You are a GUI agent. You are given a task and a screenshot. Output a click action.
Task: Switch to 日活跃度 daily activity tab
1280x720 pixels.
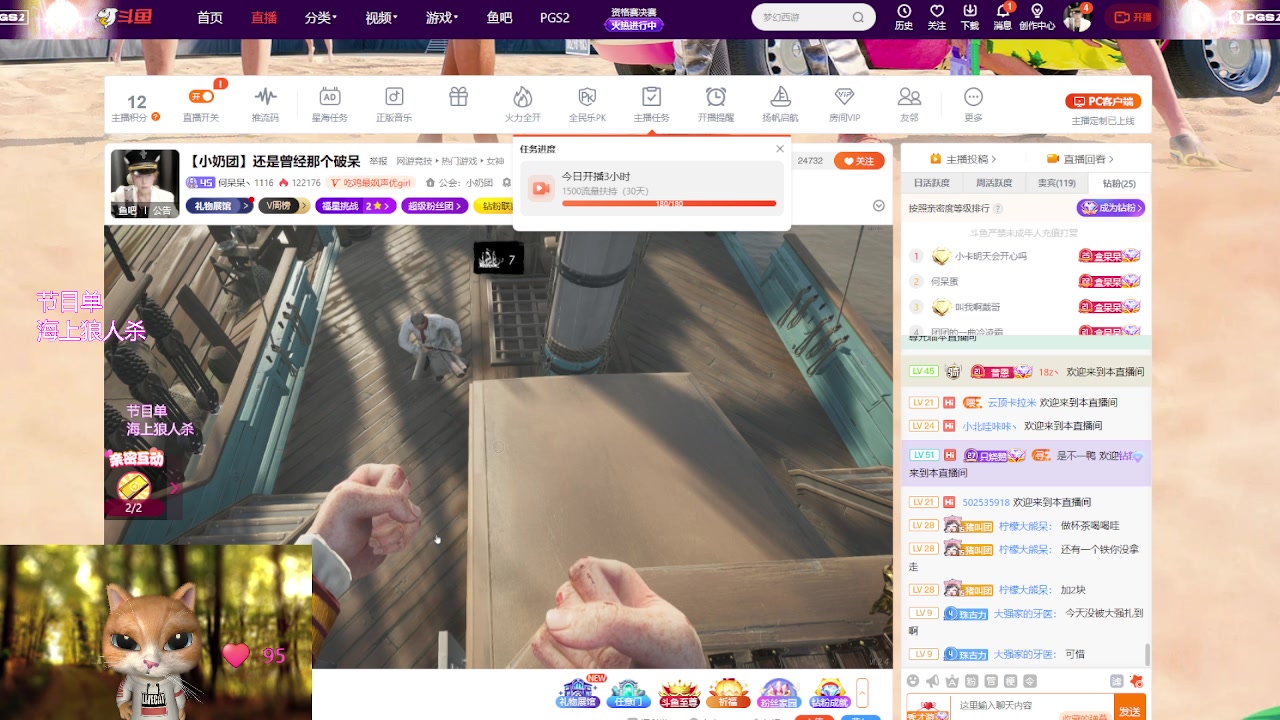tap(932, 183)
